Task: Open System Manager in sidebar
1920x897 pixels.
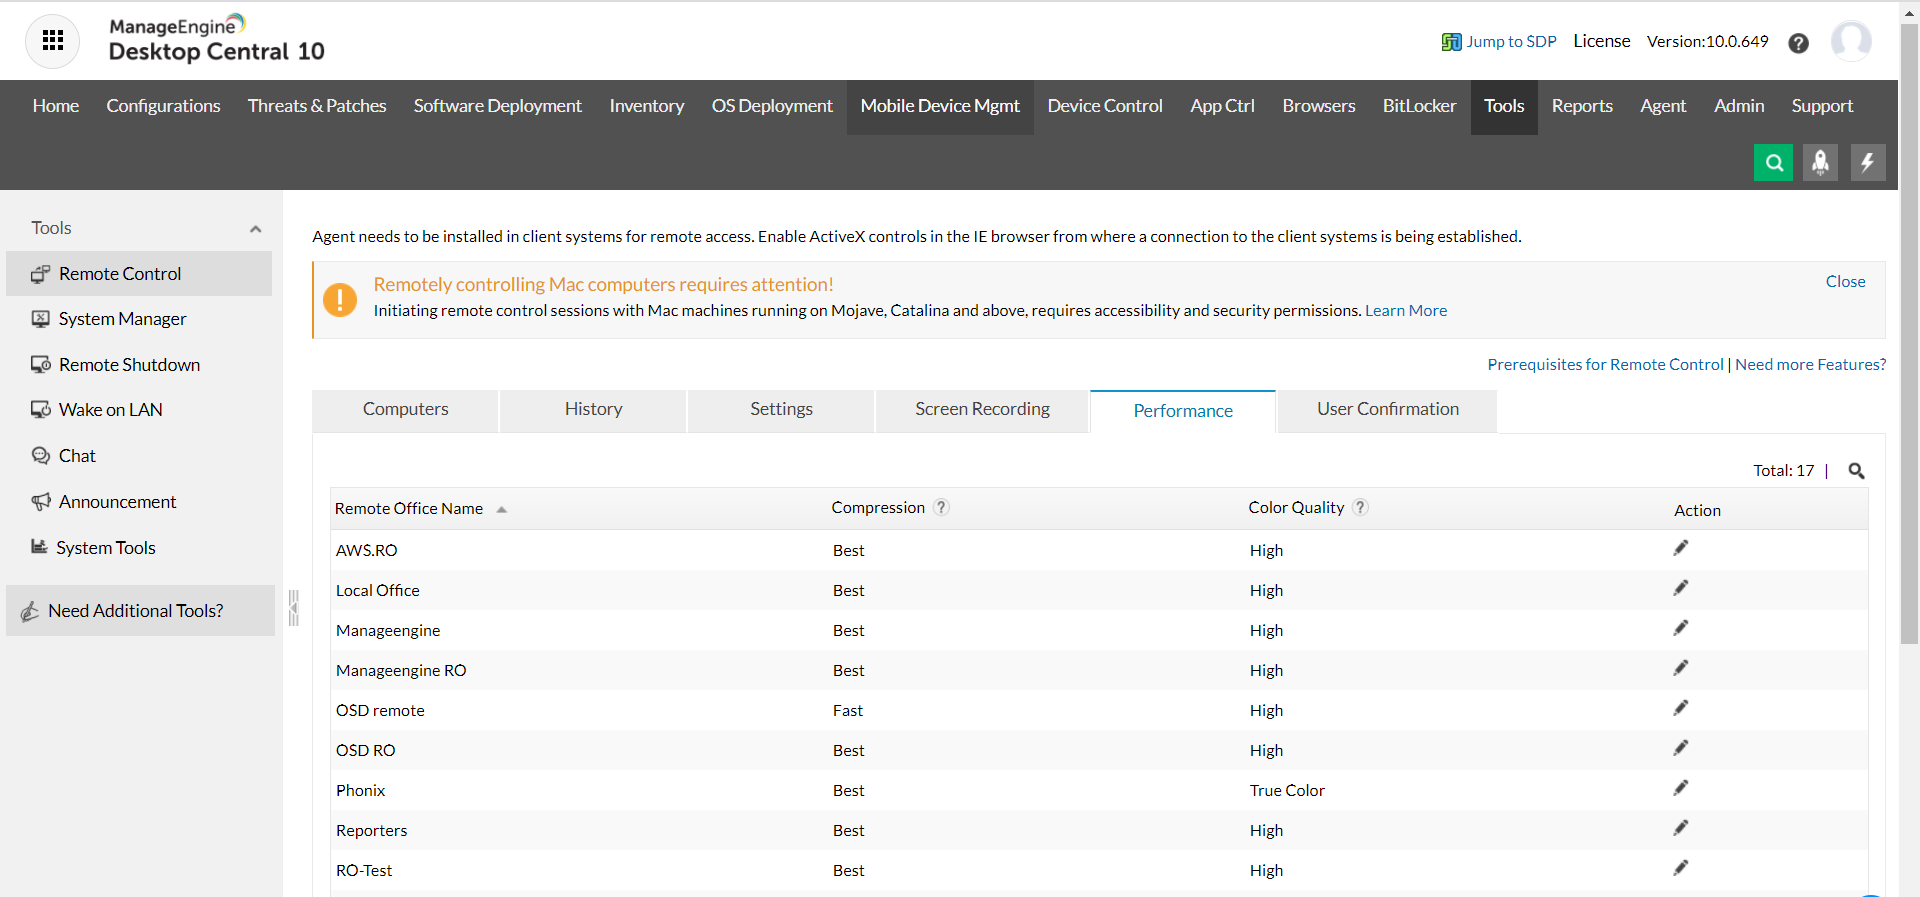Action: (122, 319)
